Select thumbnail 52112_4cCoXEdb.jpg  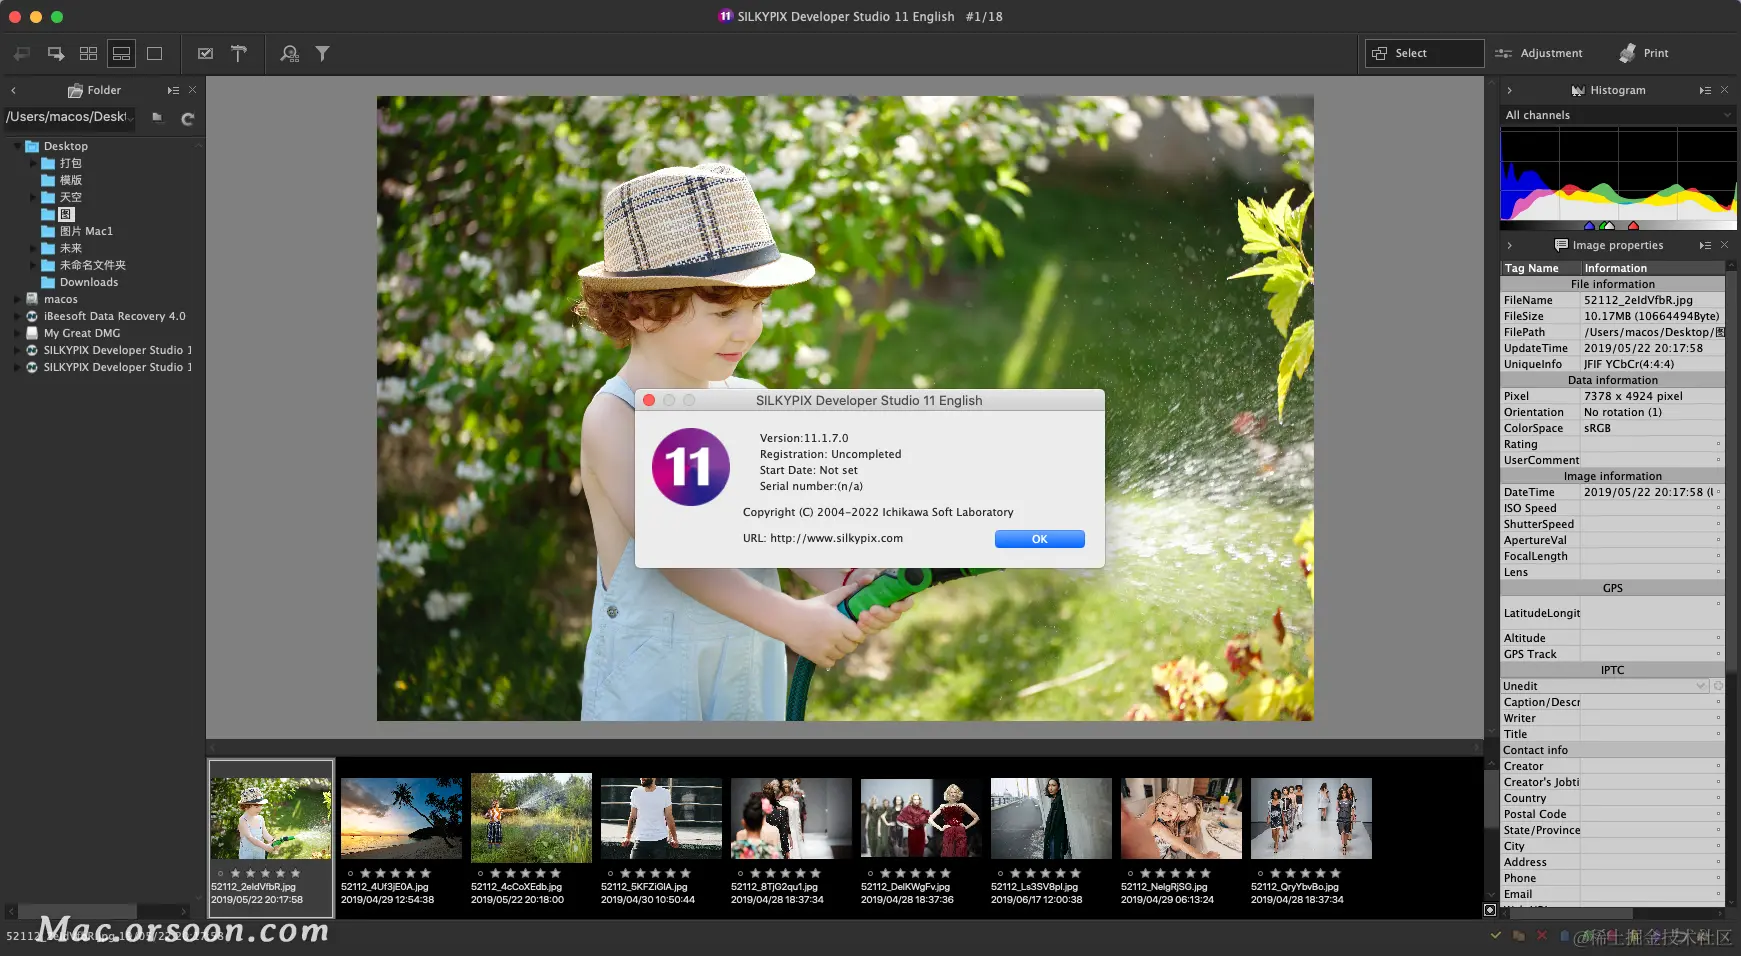point(531,818)
